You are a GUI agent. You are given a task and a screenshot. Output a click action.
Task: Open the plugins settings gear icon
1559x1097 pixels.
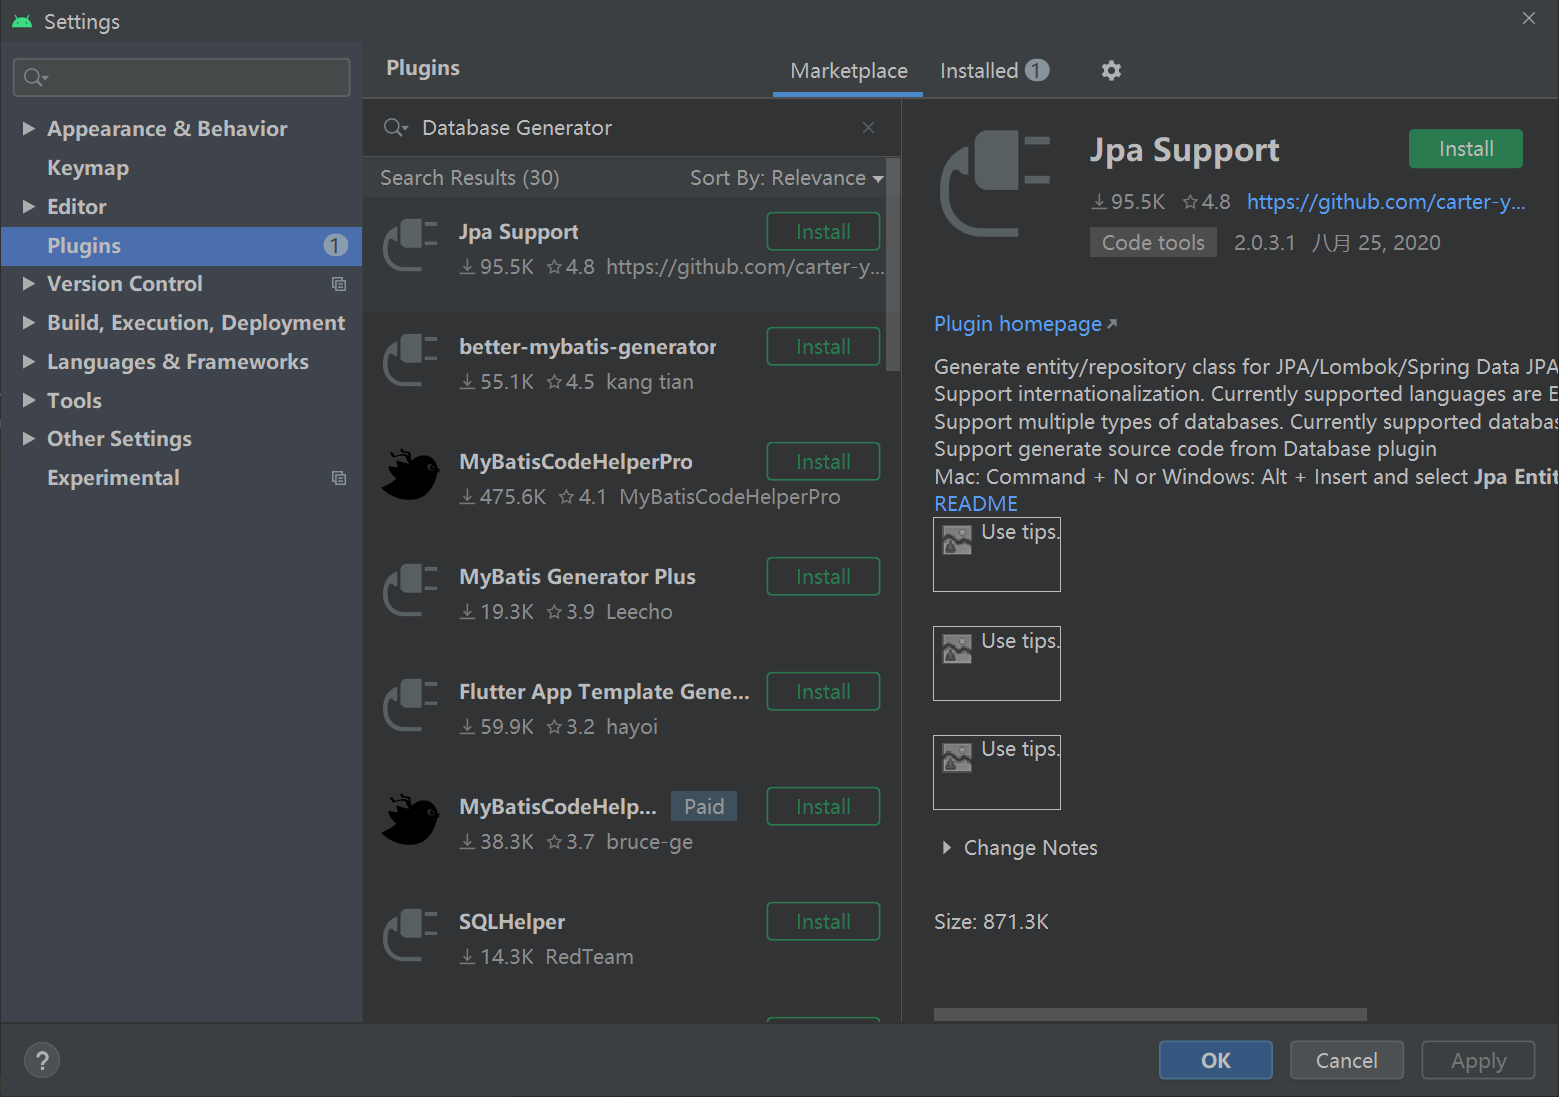point(1111,70)
